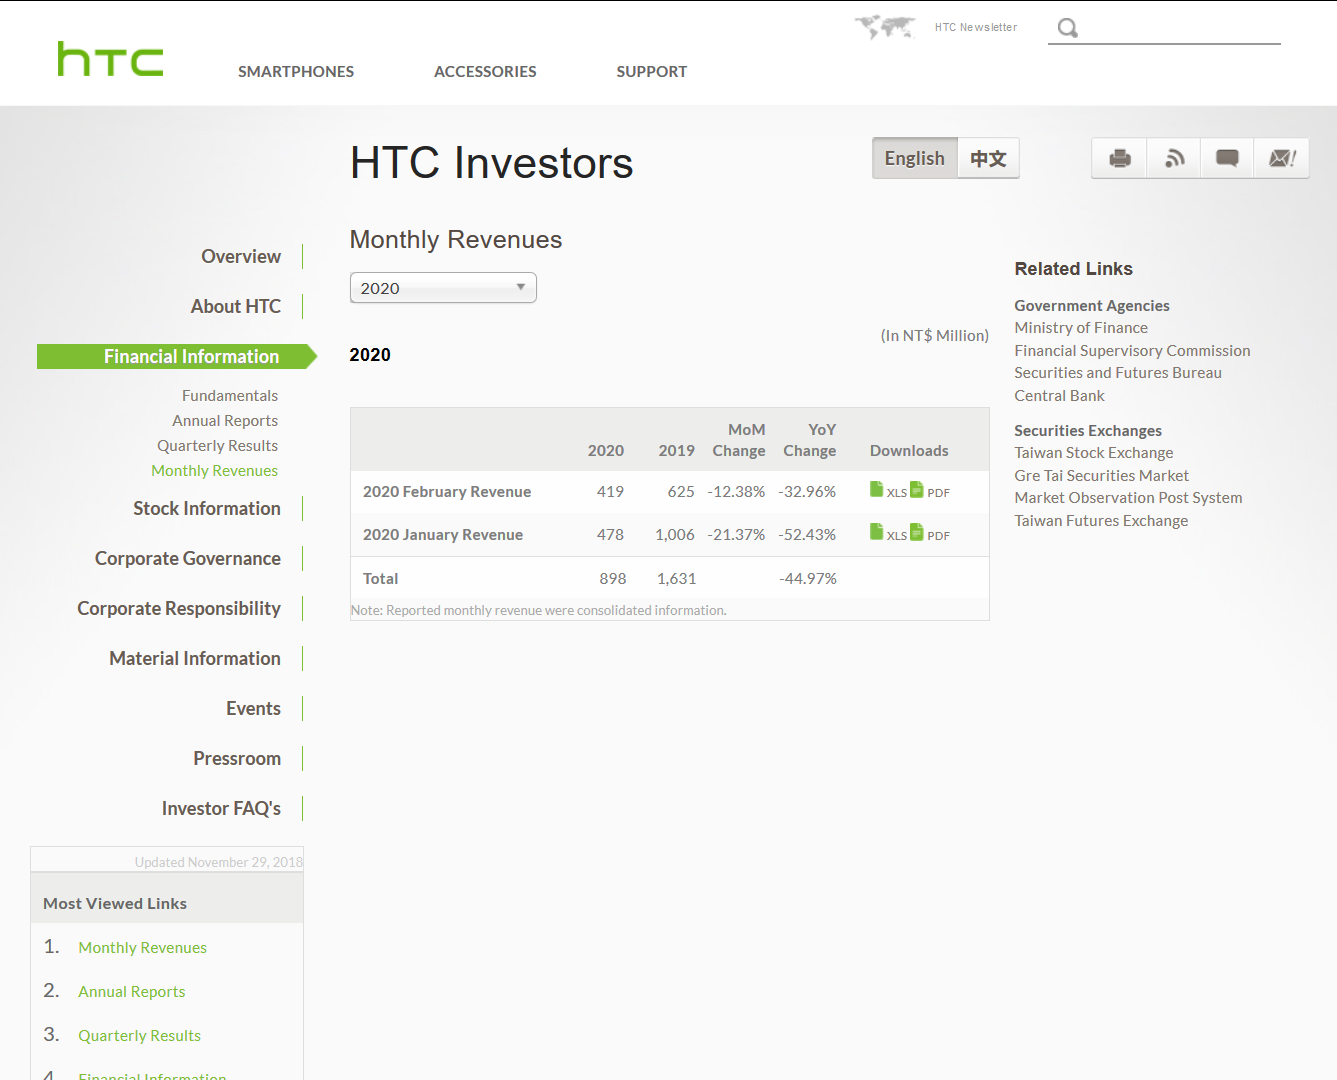This screenshot has width=1337, height=1080.
Task: Select Financial Information section
Action: pos(176,357)
